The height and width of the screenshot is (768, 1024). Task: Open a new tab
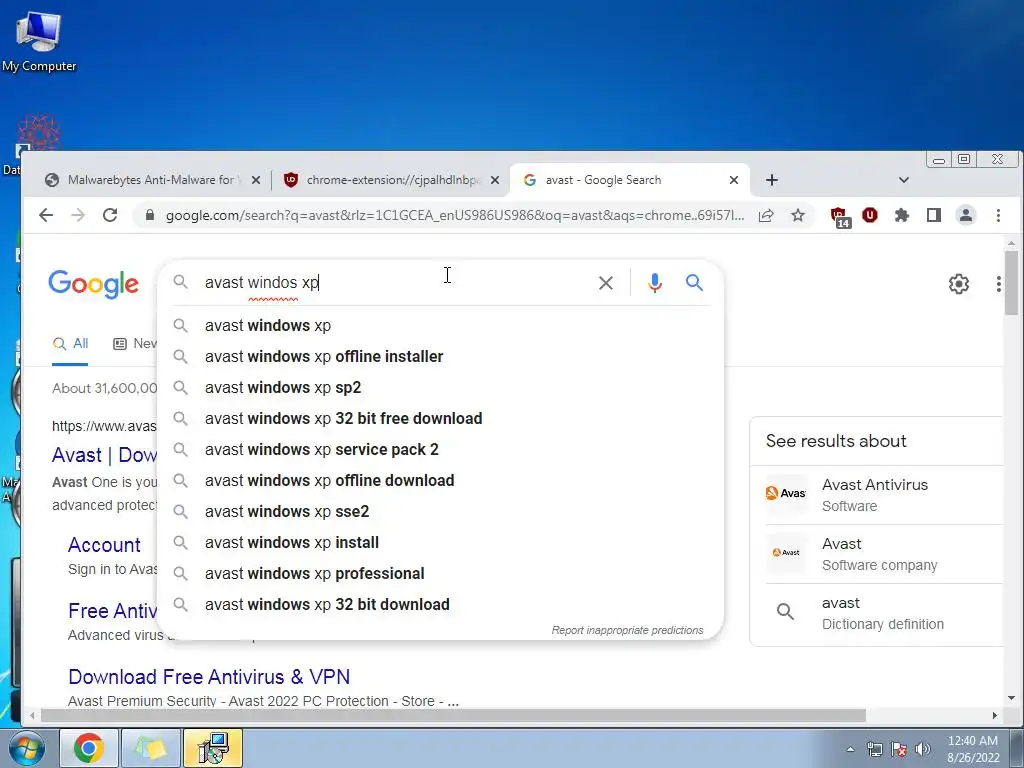(x=772, y=180)
